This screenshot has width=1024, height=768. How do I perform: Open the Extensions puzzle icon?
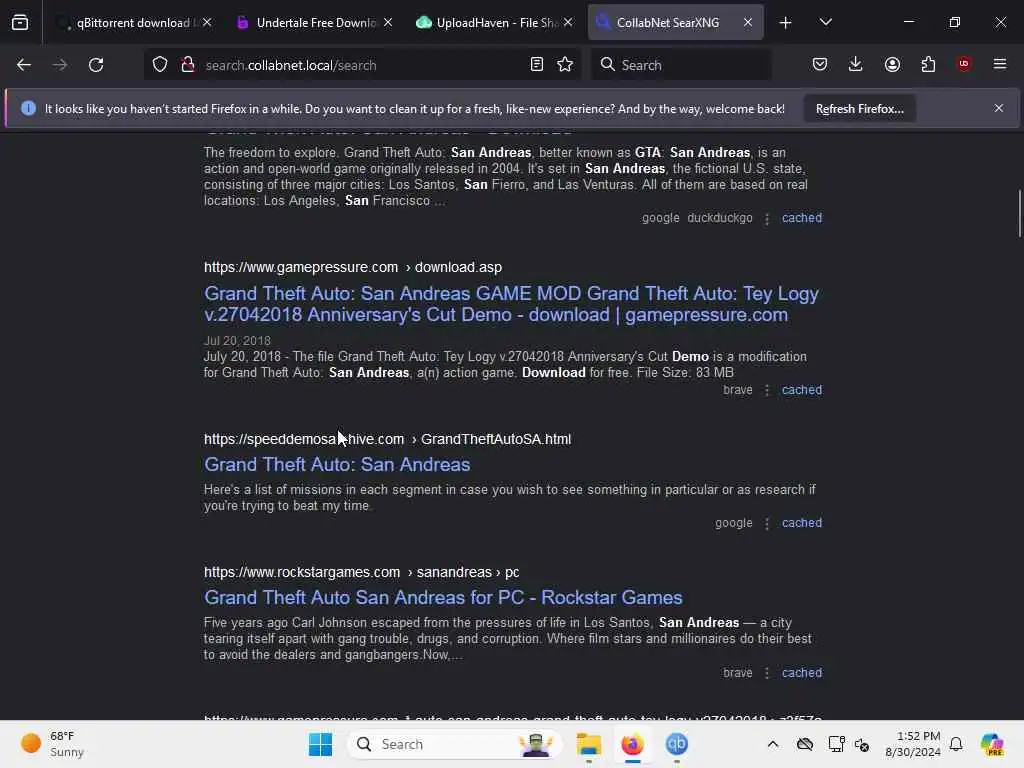click(928, 65)
